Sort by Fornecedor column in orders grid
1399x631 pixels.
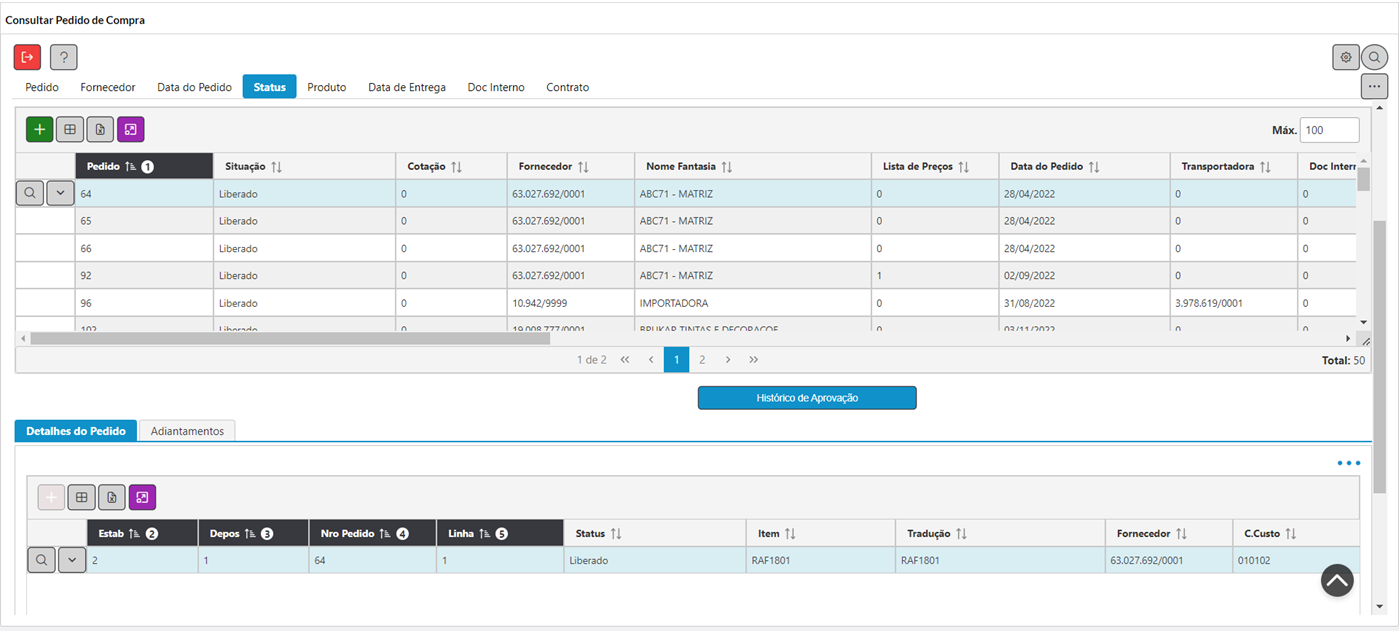coord(570,166)
